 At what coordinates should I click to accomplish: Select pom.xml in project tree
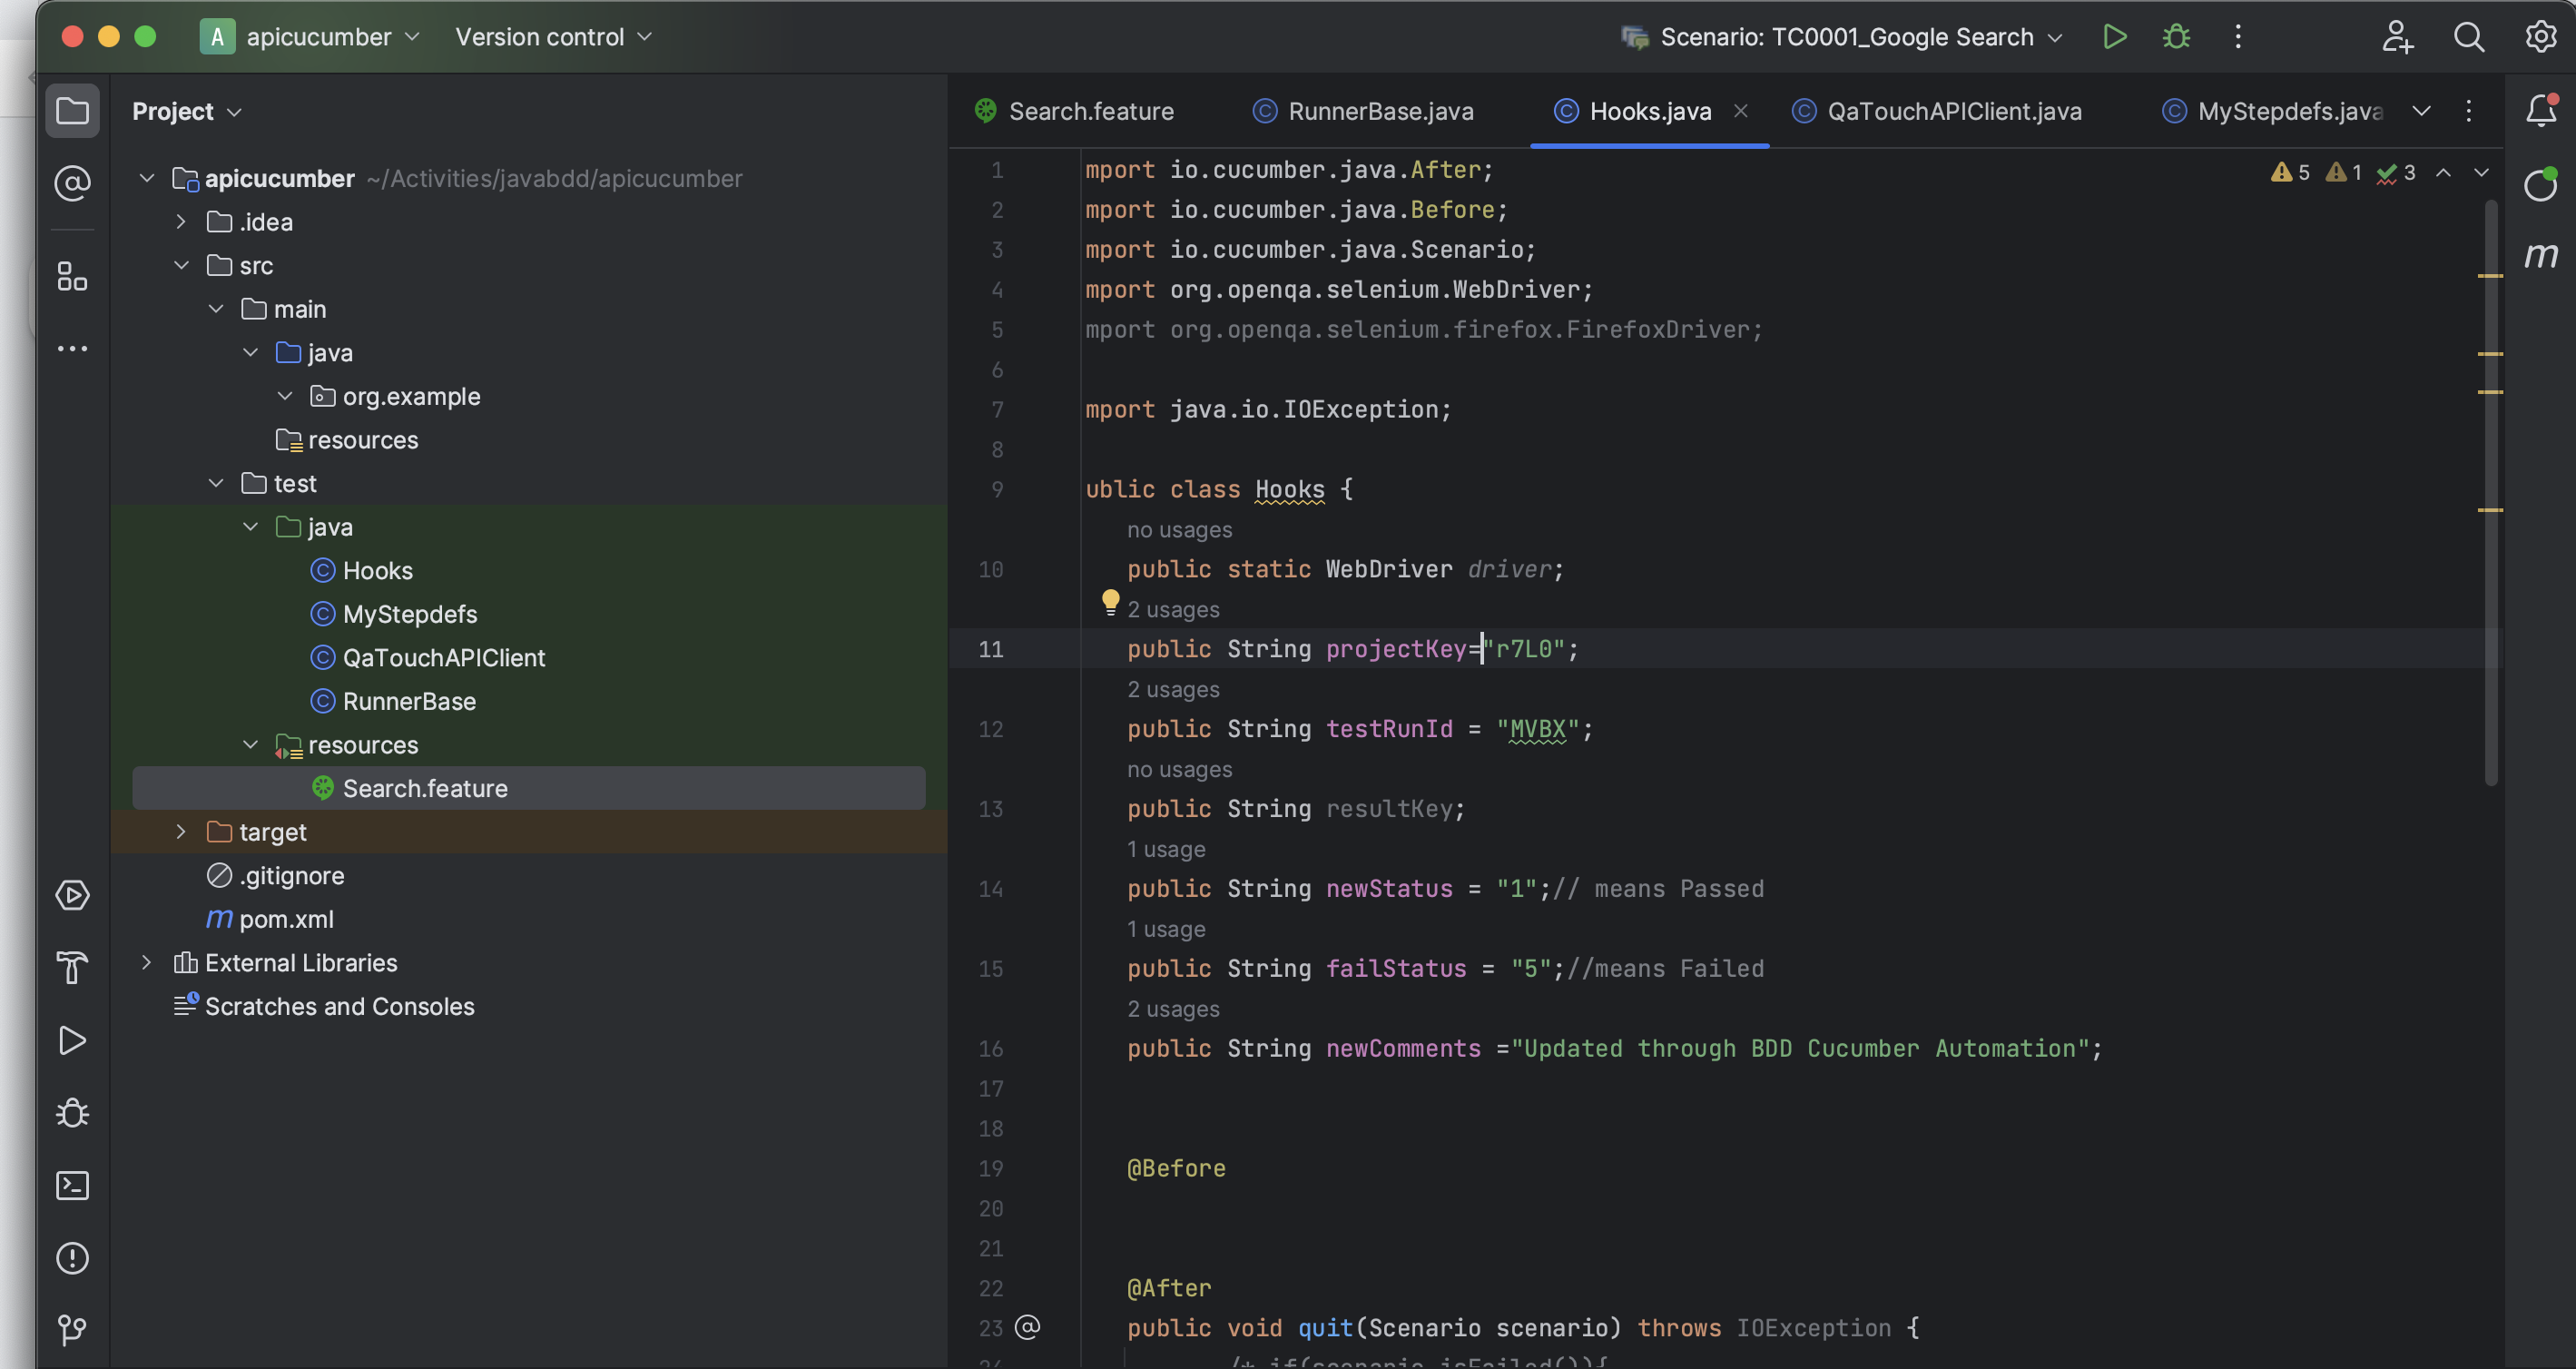point(270,919)
